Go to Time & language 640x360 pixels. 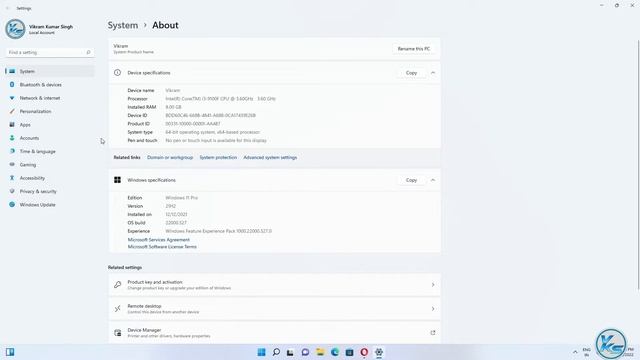[50, 151]
